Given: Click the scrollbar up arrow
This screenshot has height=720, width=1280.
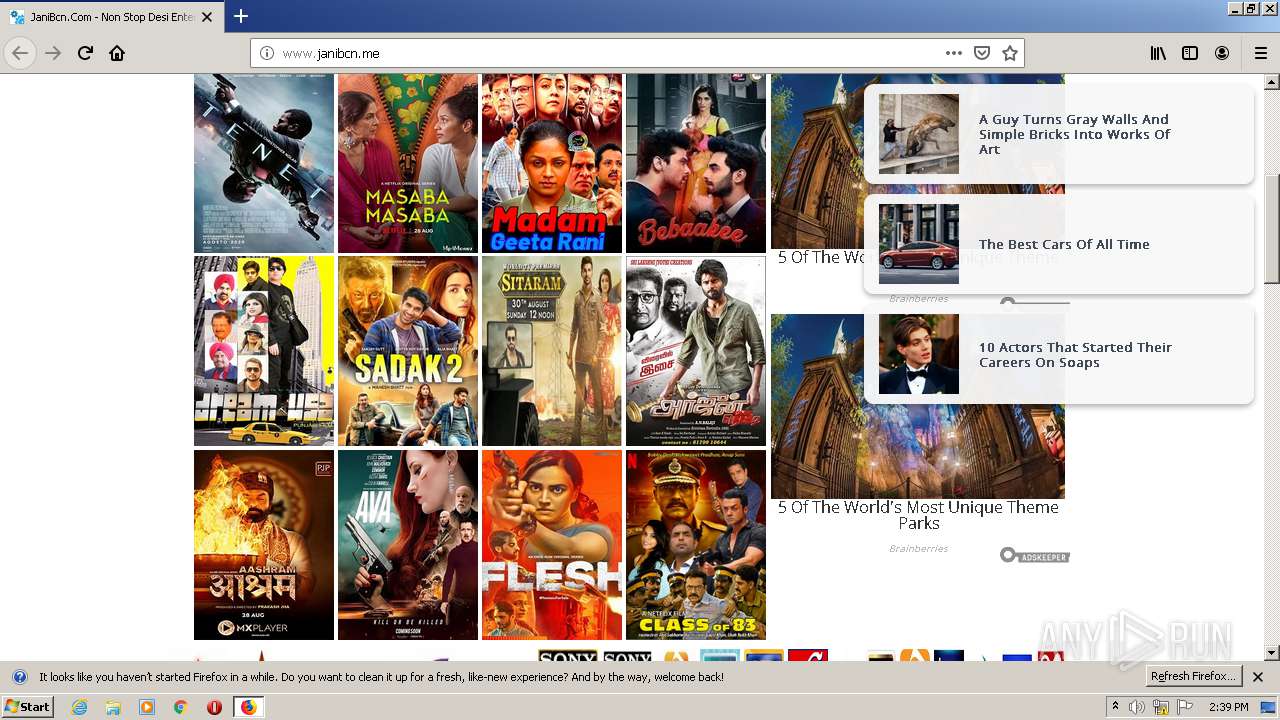Looking at the screenshot, I should pos(1272,81).
